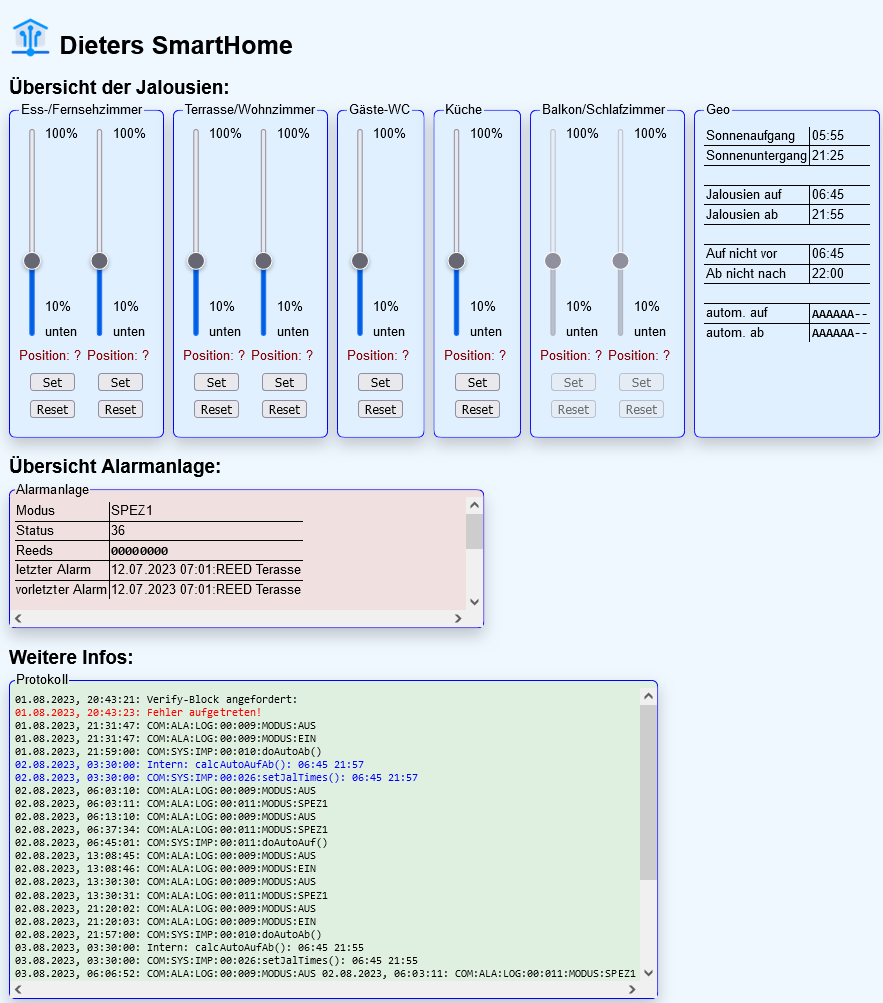The image size is (883, 1003).
Task: Click the Alarmanlage vertical scrollbar thumb
Action: pyautogui.click(x=474, y=531)
